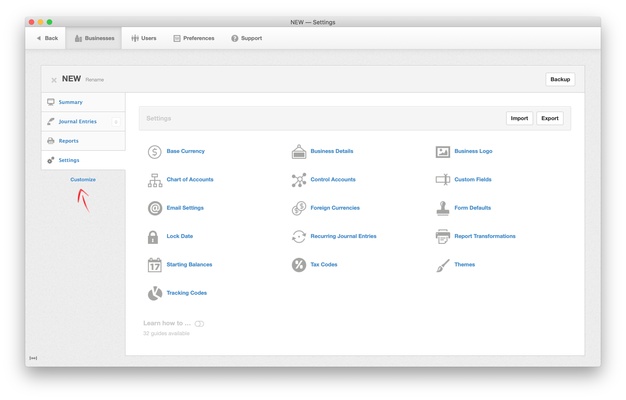
Task: Open the Foreign Currencies link
Action: tap(335, 208)
